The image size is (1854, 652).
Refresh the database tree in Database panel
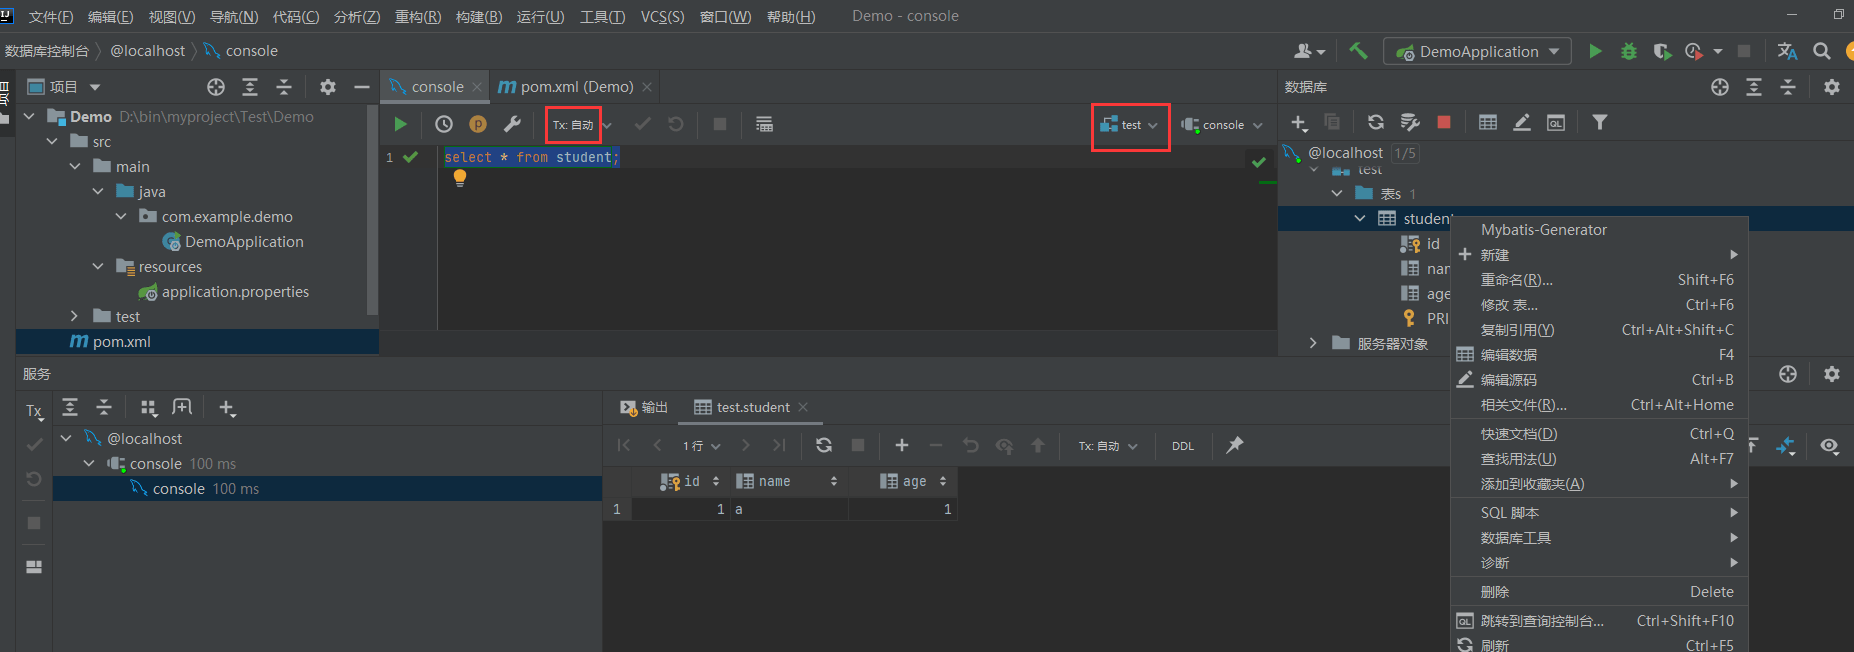[x=1376, y=122]
